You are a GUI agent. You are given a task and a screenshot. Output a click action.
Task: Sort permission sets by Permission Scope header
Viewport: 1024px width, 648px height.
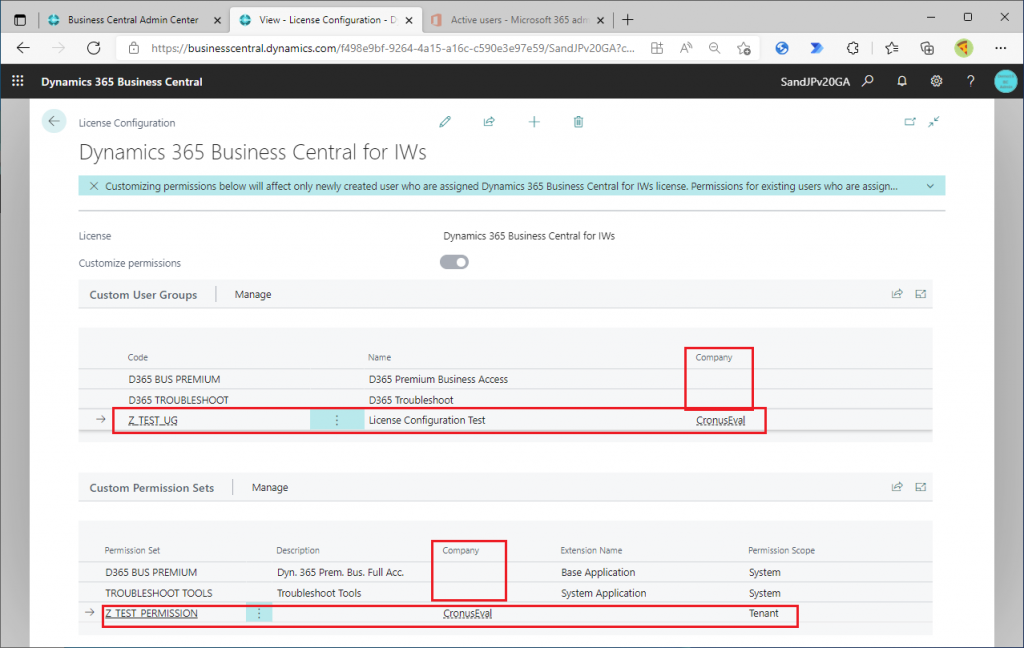tap(782, 551)
